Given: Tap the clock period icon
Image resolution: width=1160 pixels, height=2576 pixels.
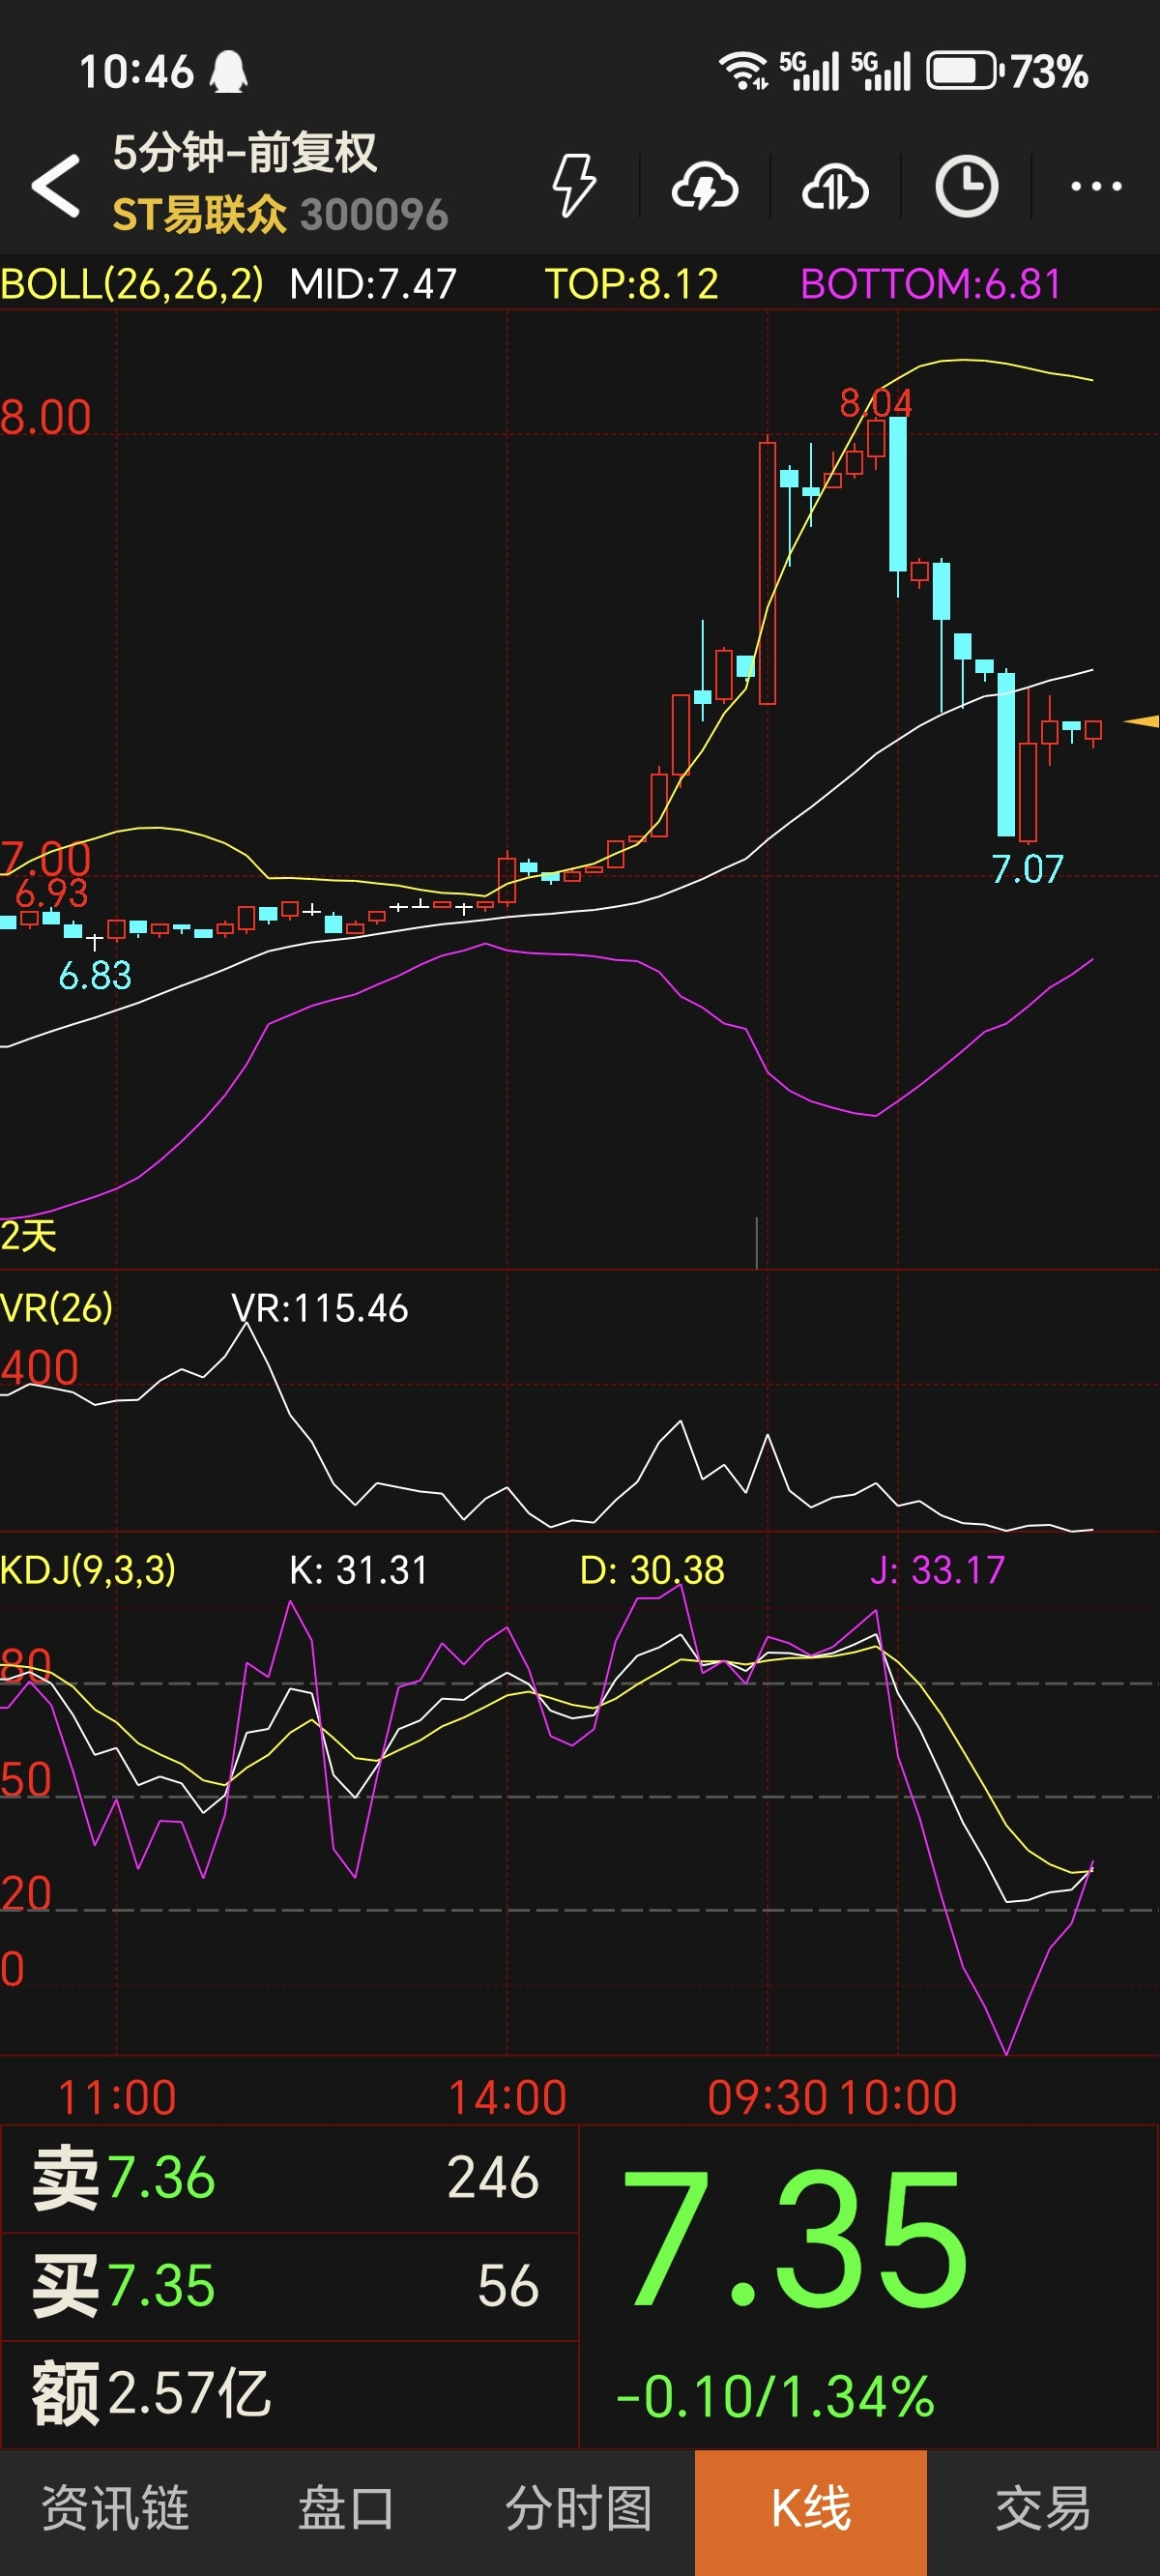Looking at the screenshot, I should [x=966, y=187].
